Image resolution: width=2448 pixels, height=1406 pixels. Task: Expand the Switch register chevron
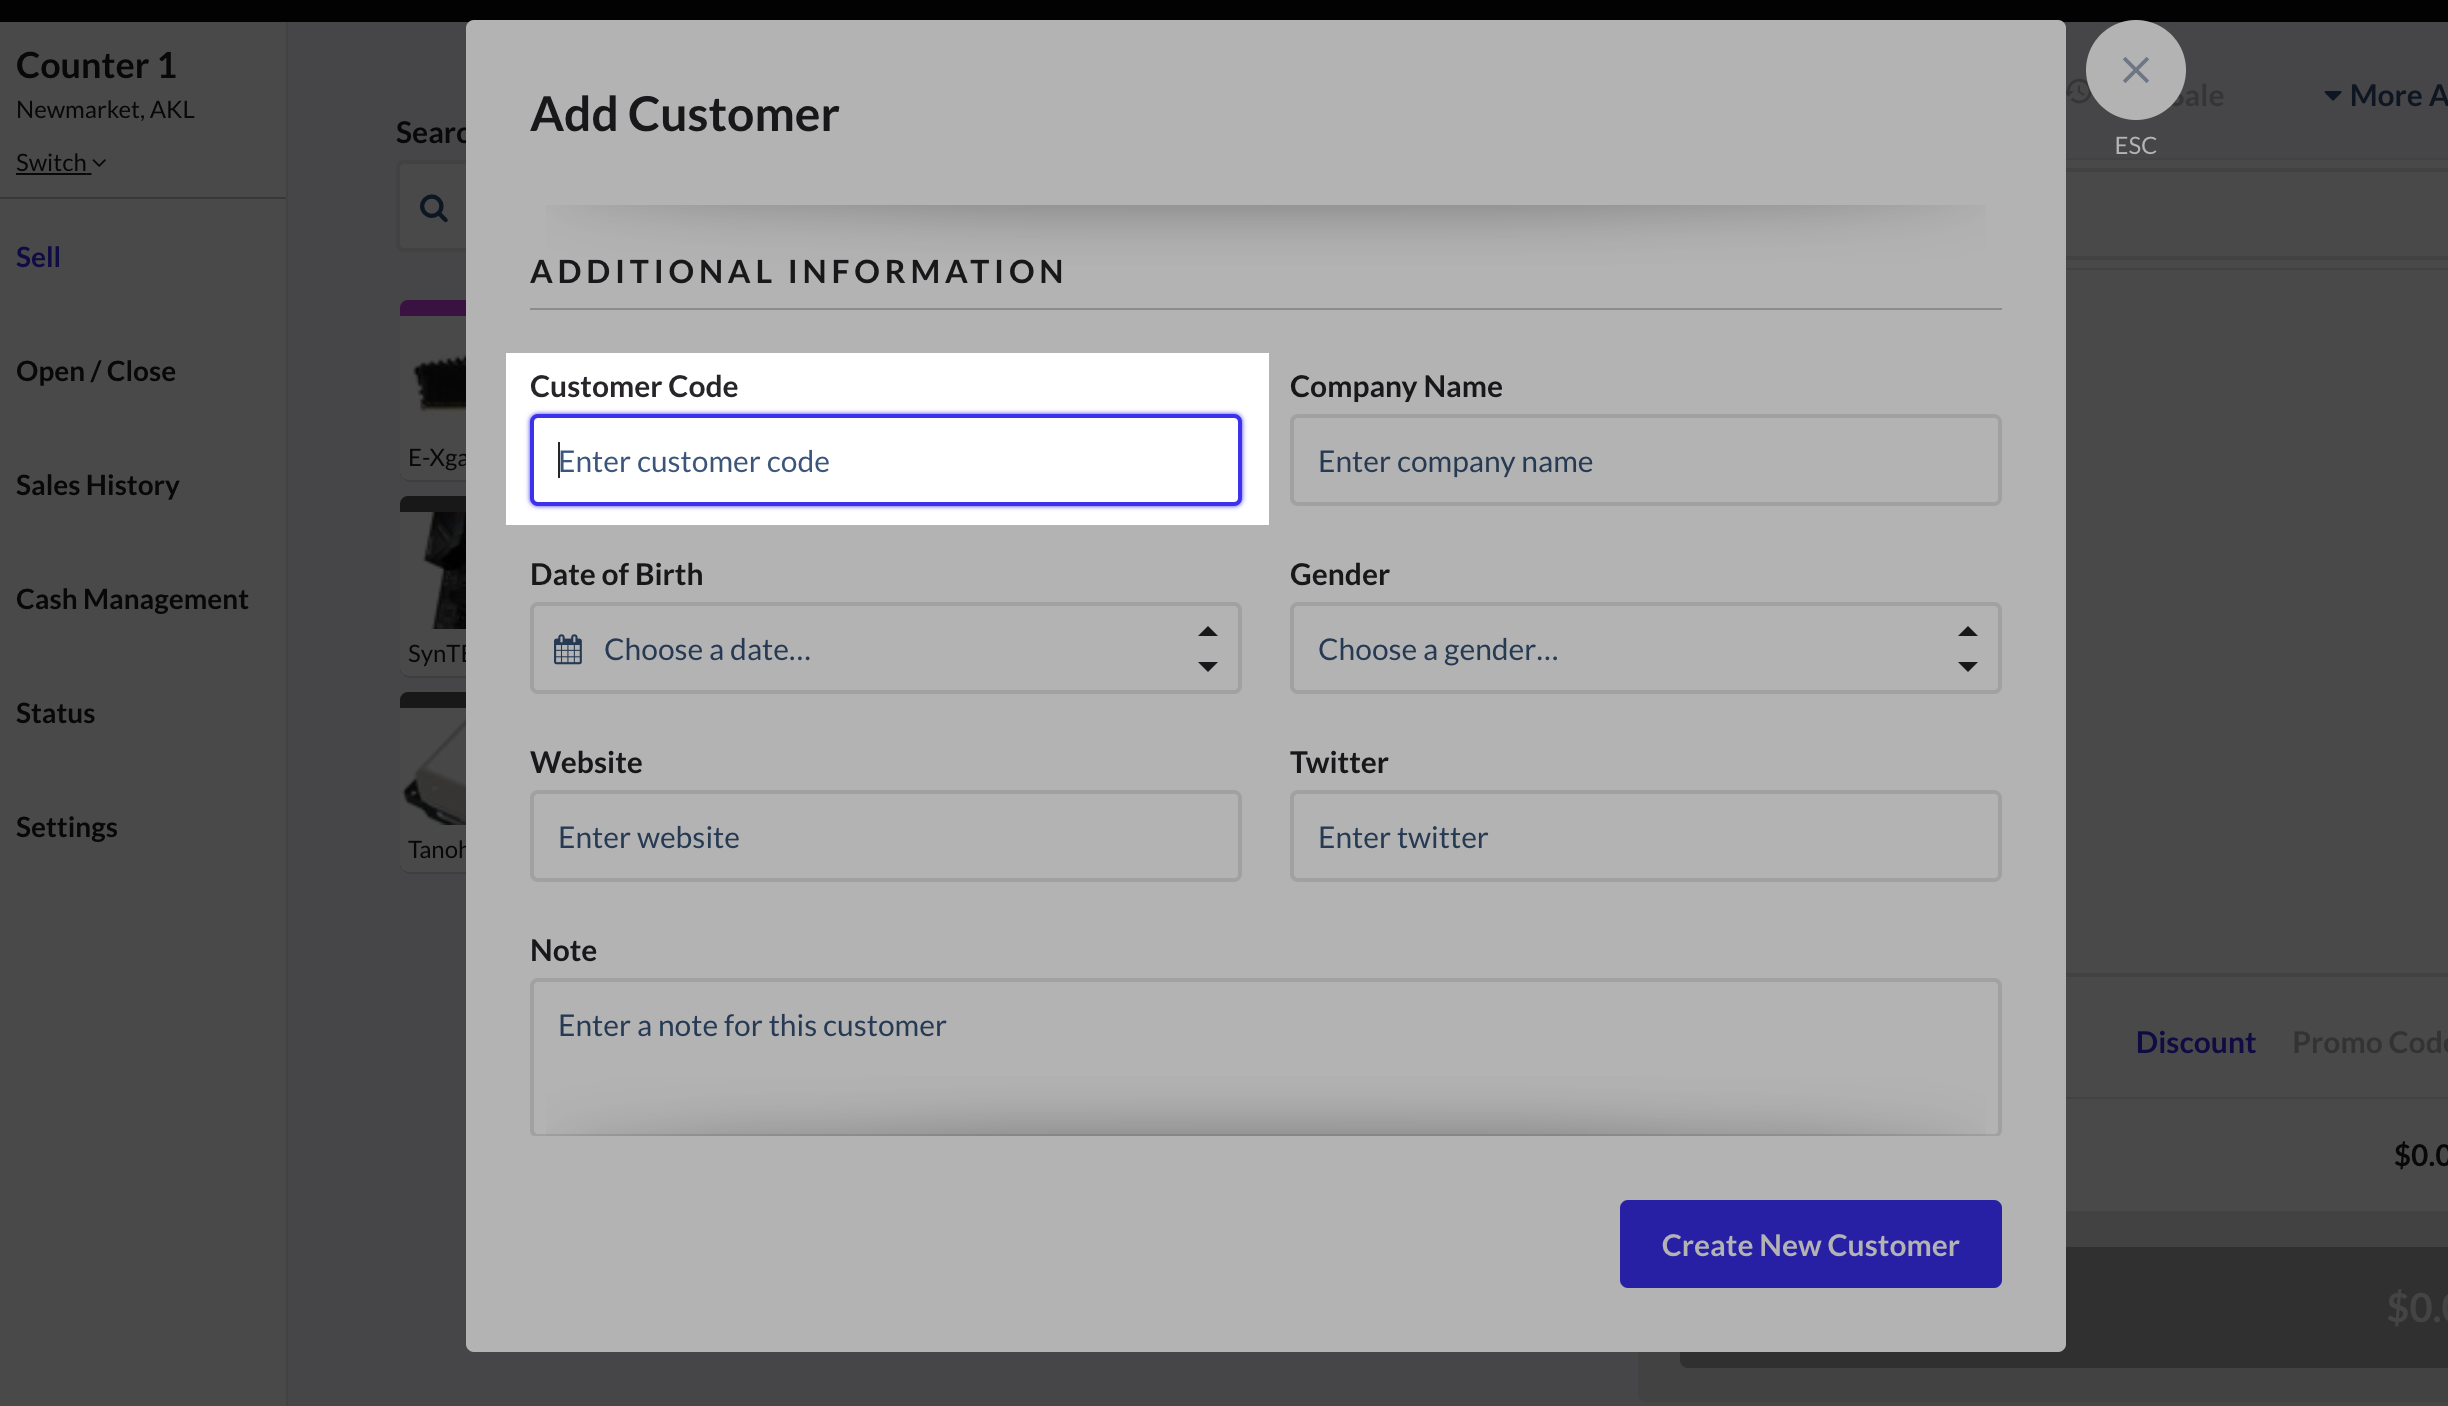[x=99, y=163]
